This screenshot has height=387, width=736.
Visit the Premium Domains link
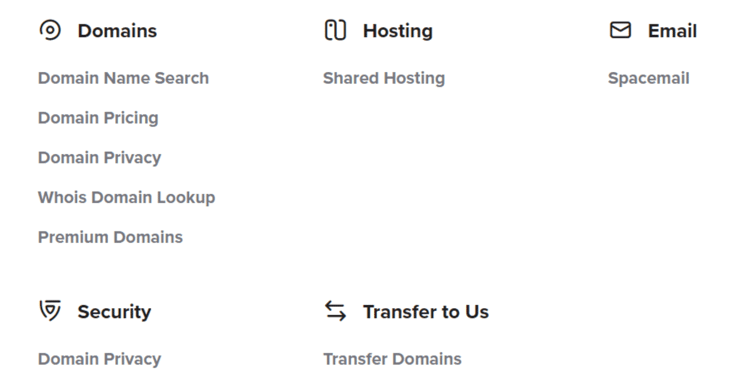coord(110,237)
